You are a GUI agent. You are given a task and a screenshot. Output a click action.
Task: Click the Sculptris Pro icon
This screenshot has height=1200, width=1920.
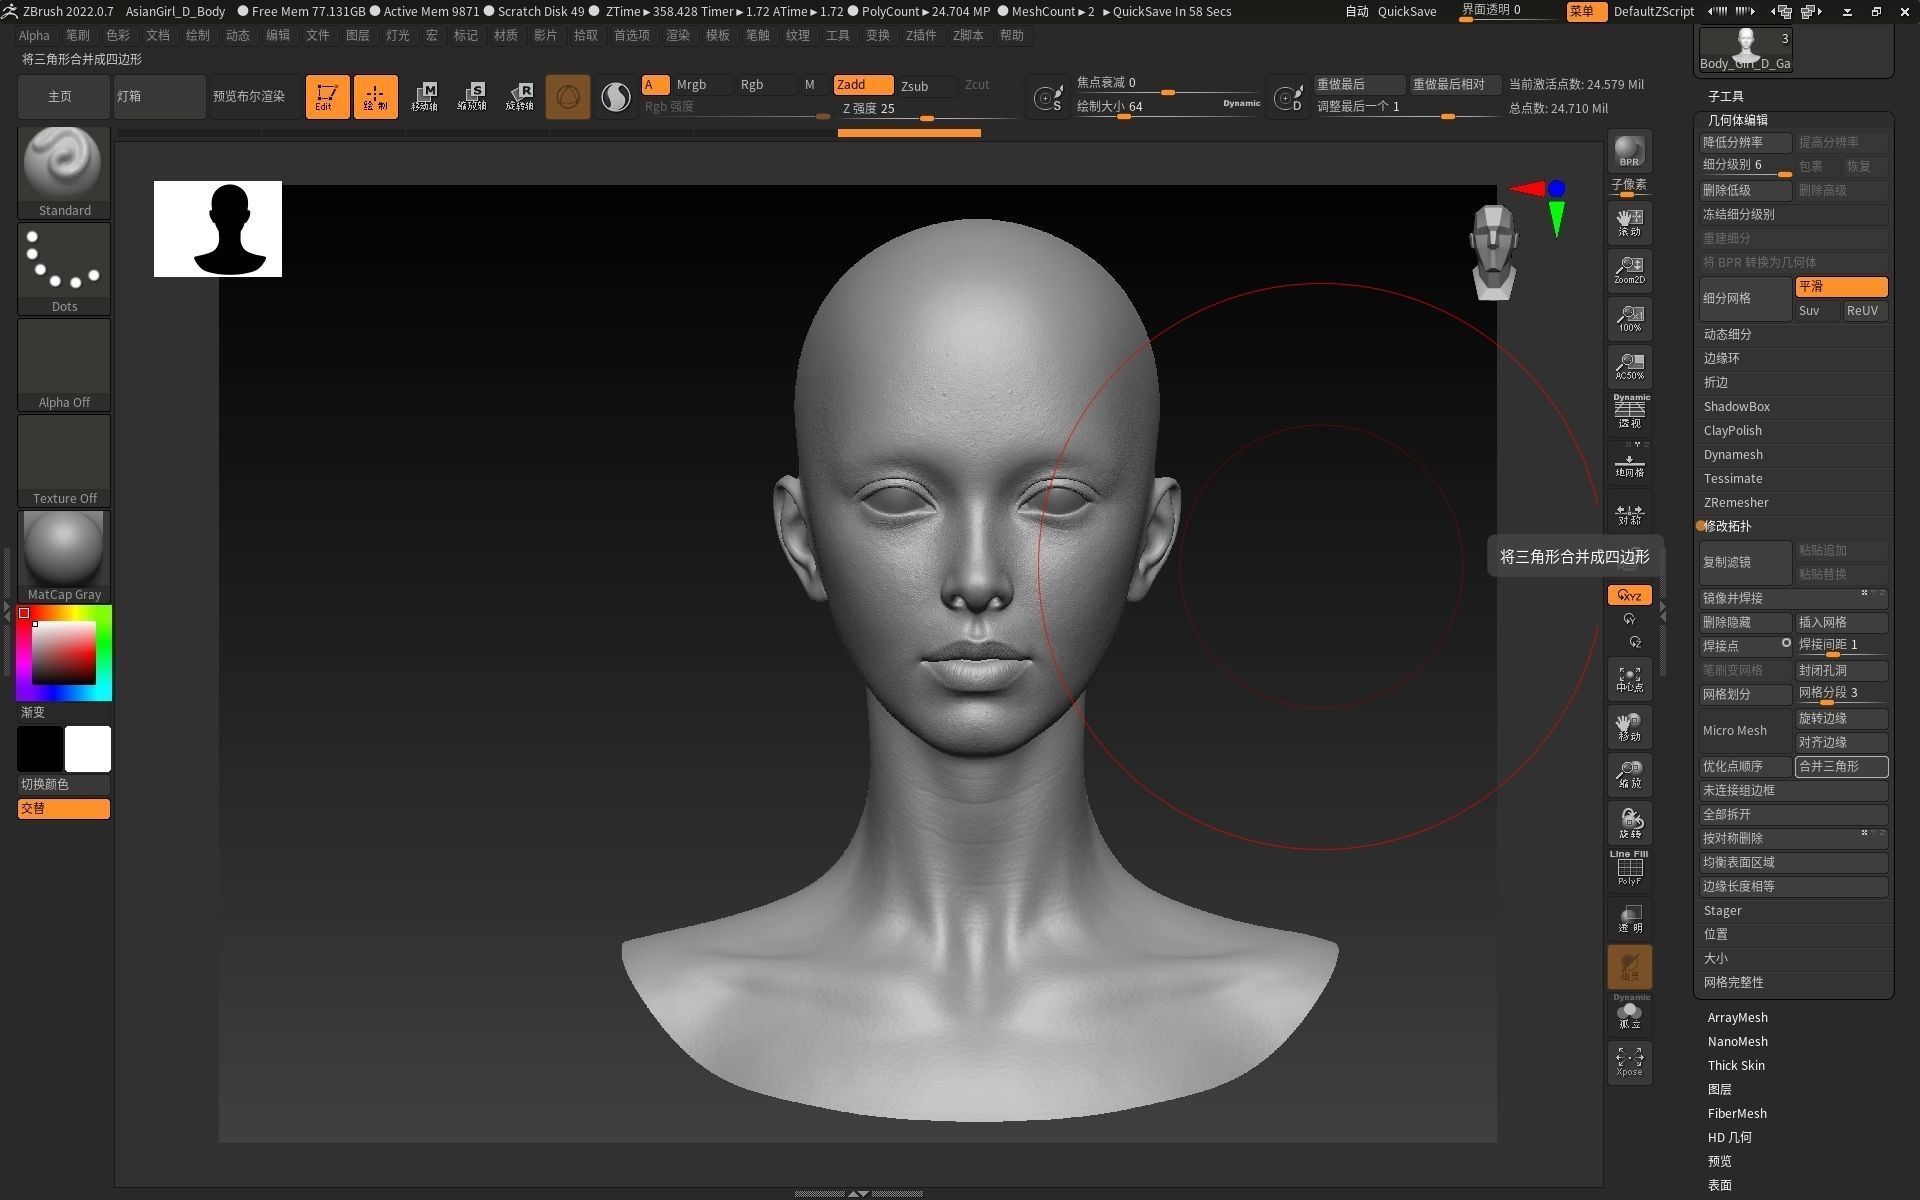(616, 97)
